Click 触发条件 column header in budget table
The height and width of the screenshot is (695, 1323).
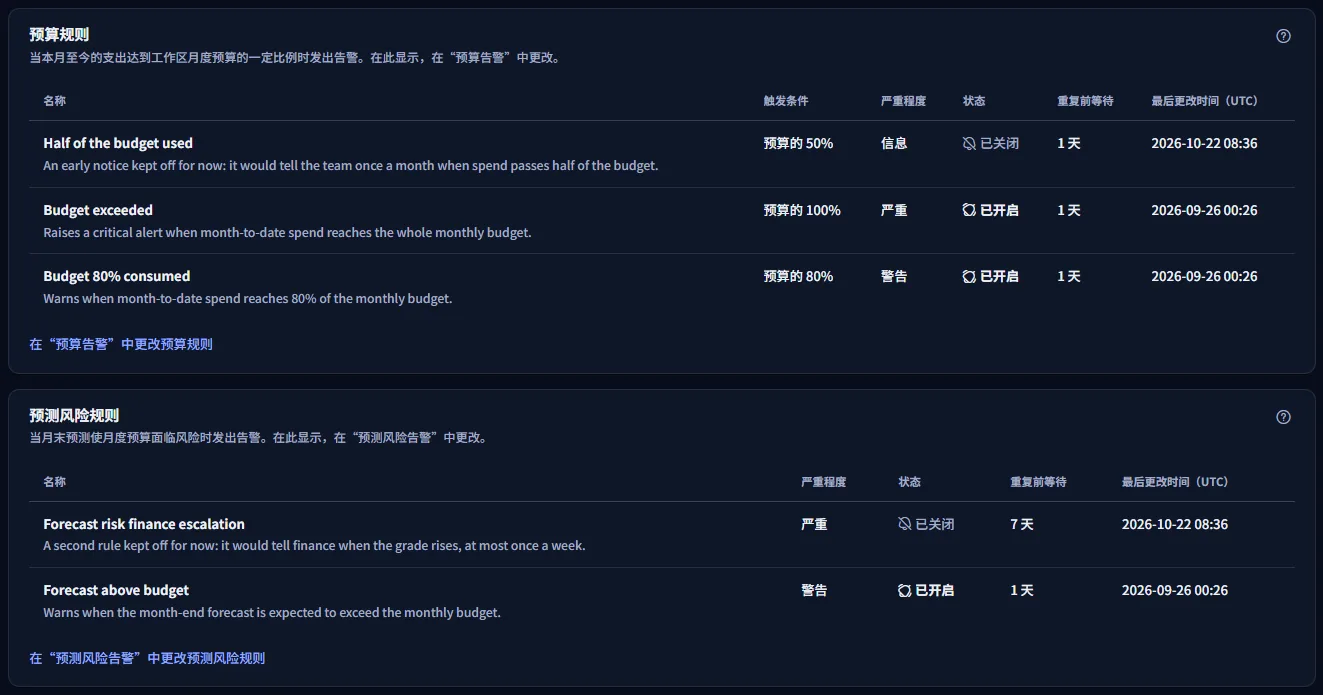pos(786,101)
